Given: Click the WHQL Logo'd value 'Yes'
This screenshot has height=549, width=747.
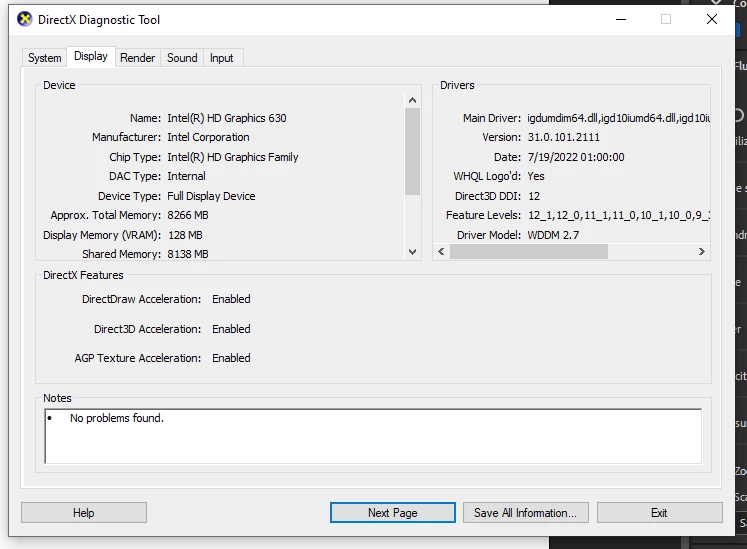Looking at the screenshot, I should (x=536, y=176).
